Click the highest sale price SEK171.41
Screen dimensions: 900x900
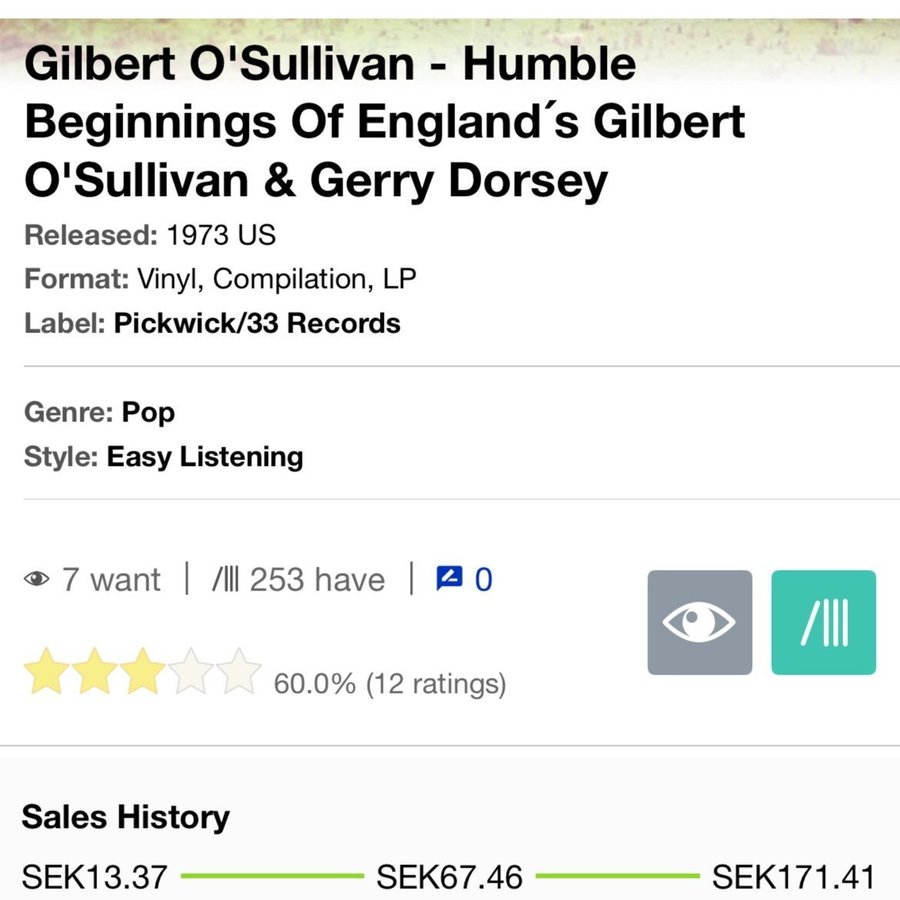click(x=793, y=877)
